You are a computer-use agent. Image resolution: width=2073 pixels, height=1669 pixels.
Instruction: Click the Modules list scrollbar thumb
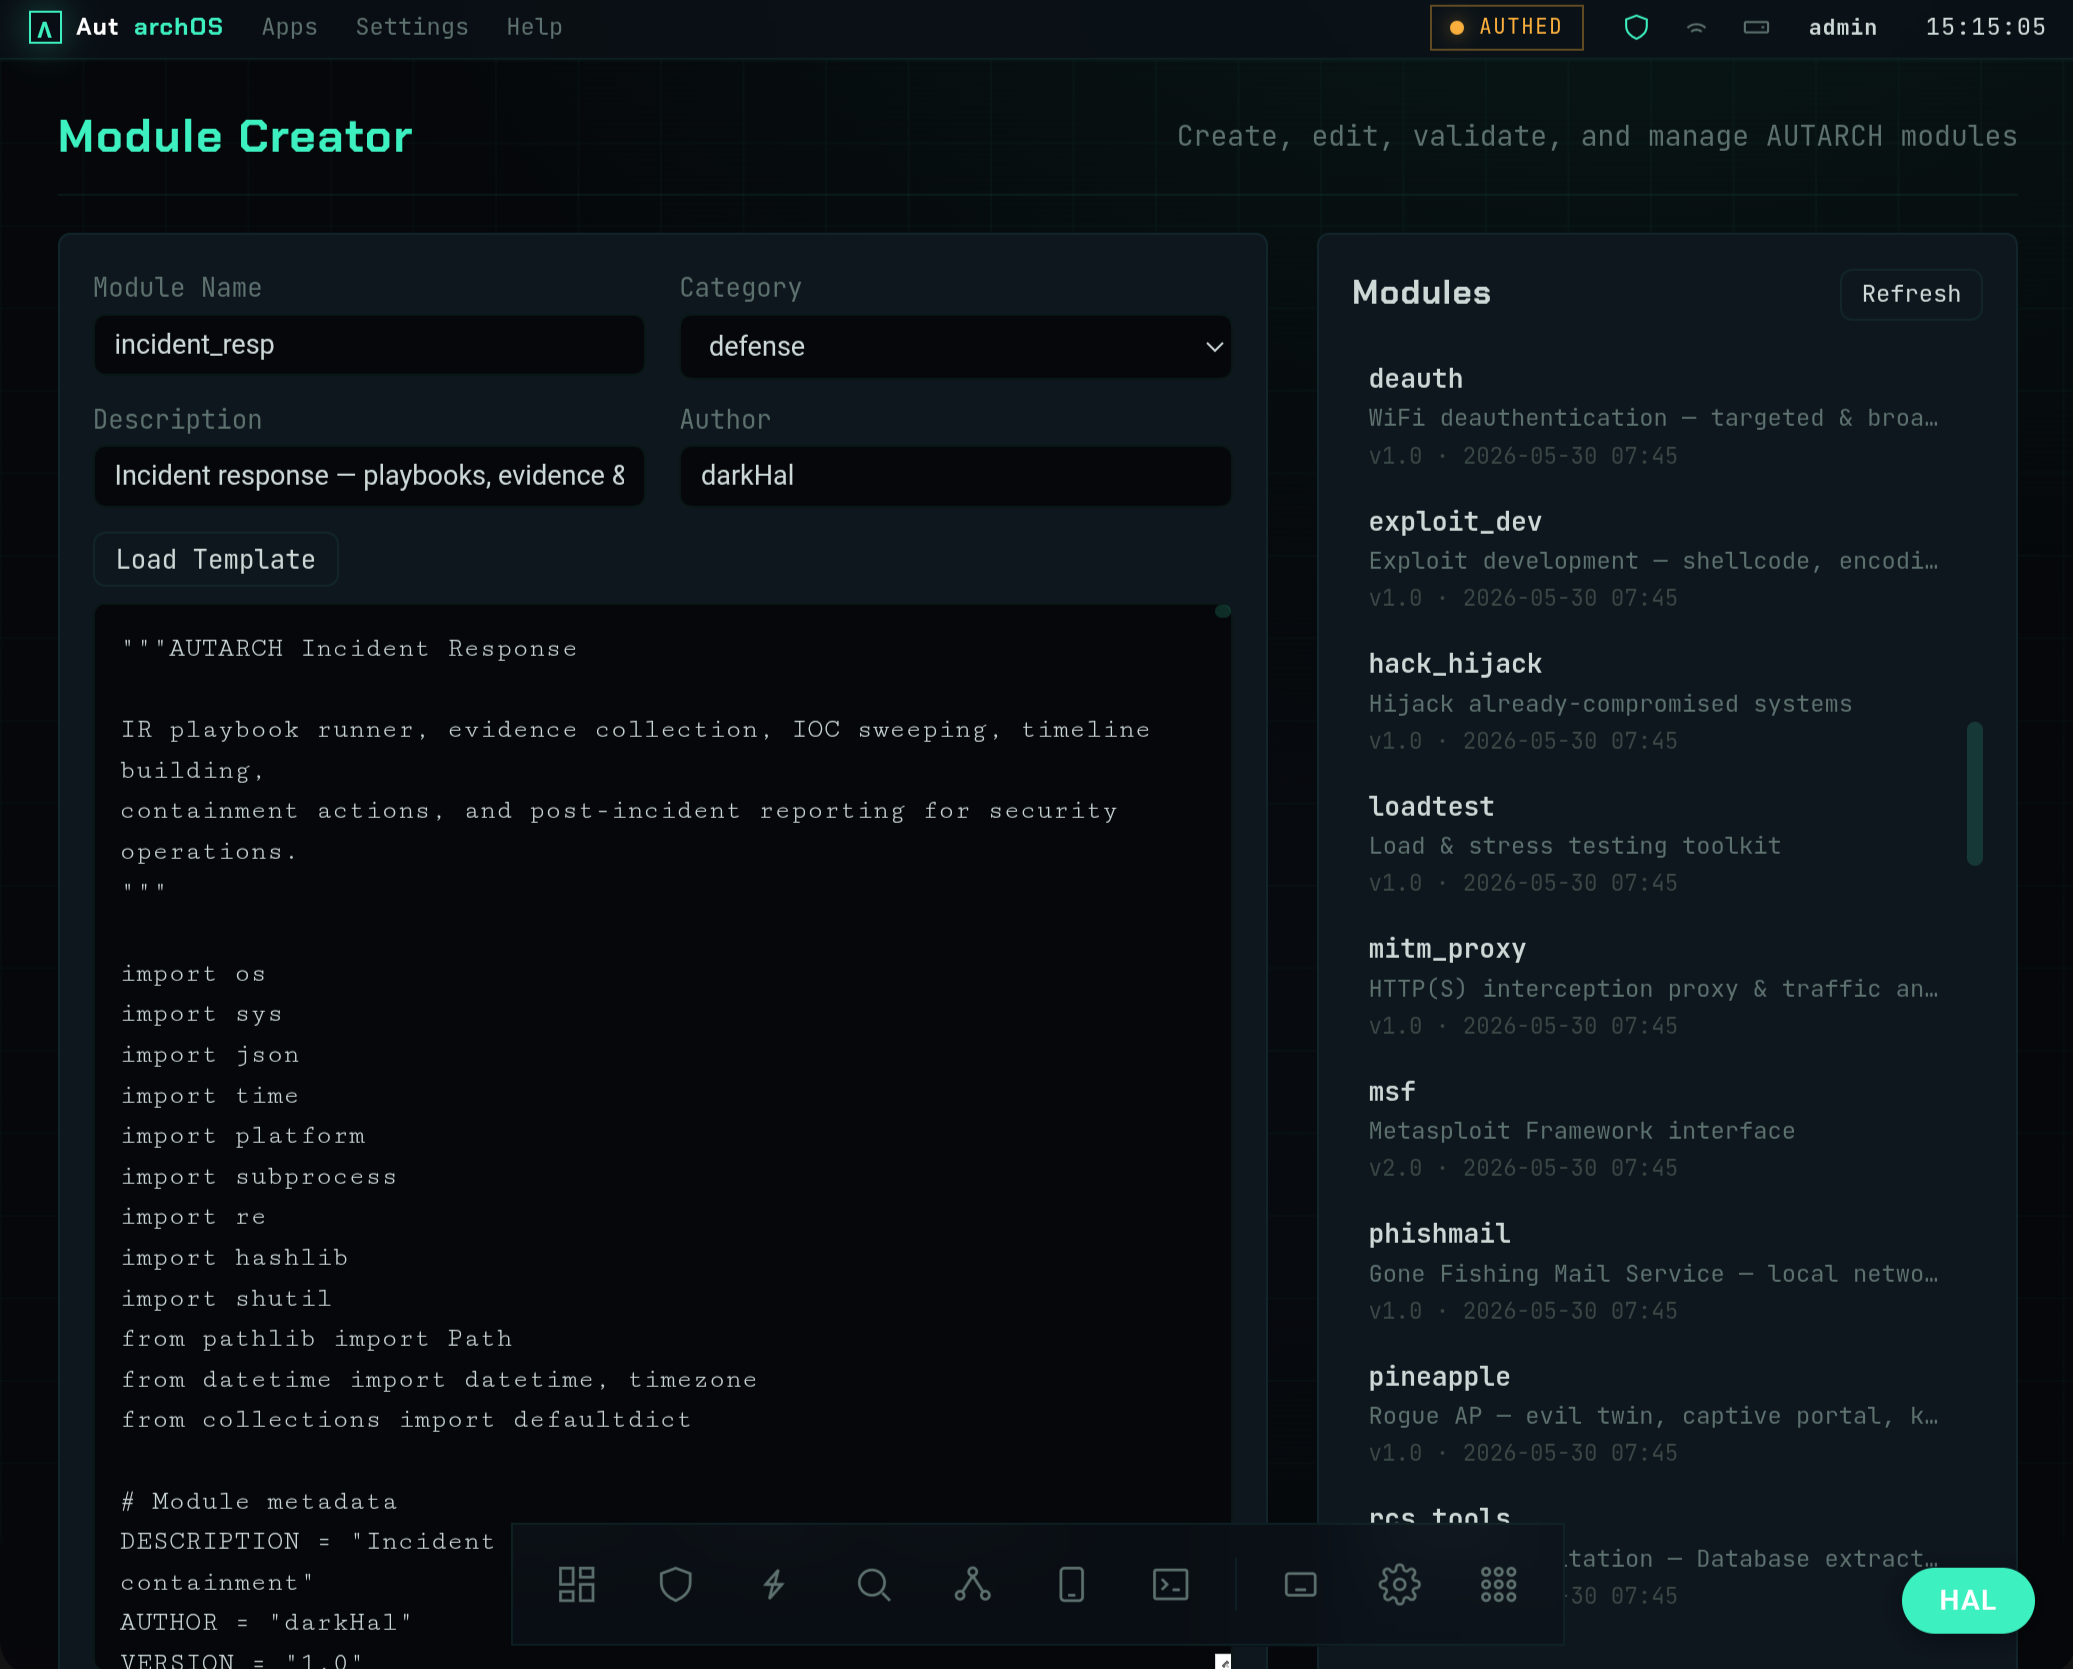(x=1974, y=793)
